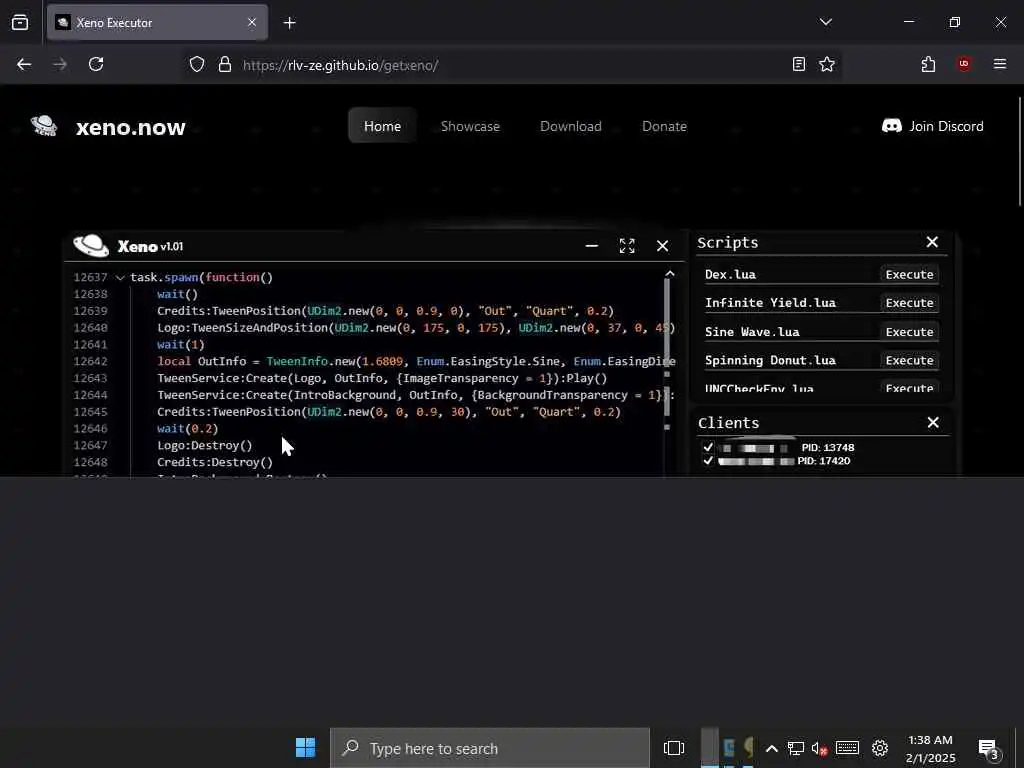
Task: Select the Home nav tab
Action: tap(382, 125)
